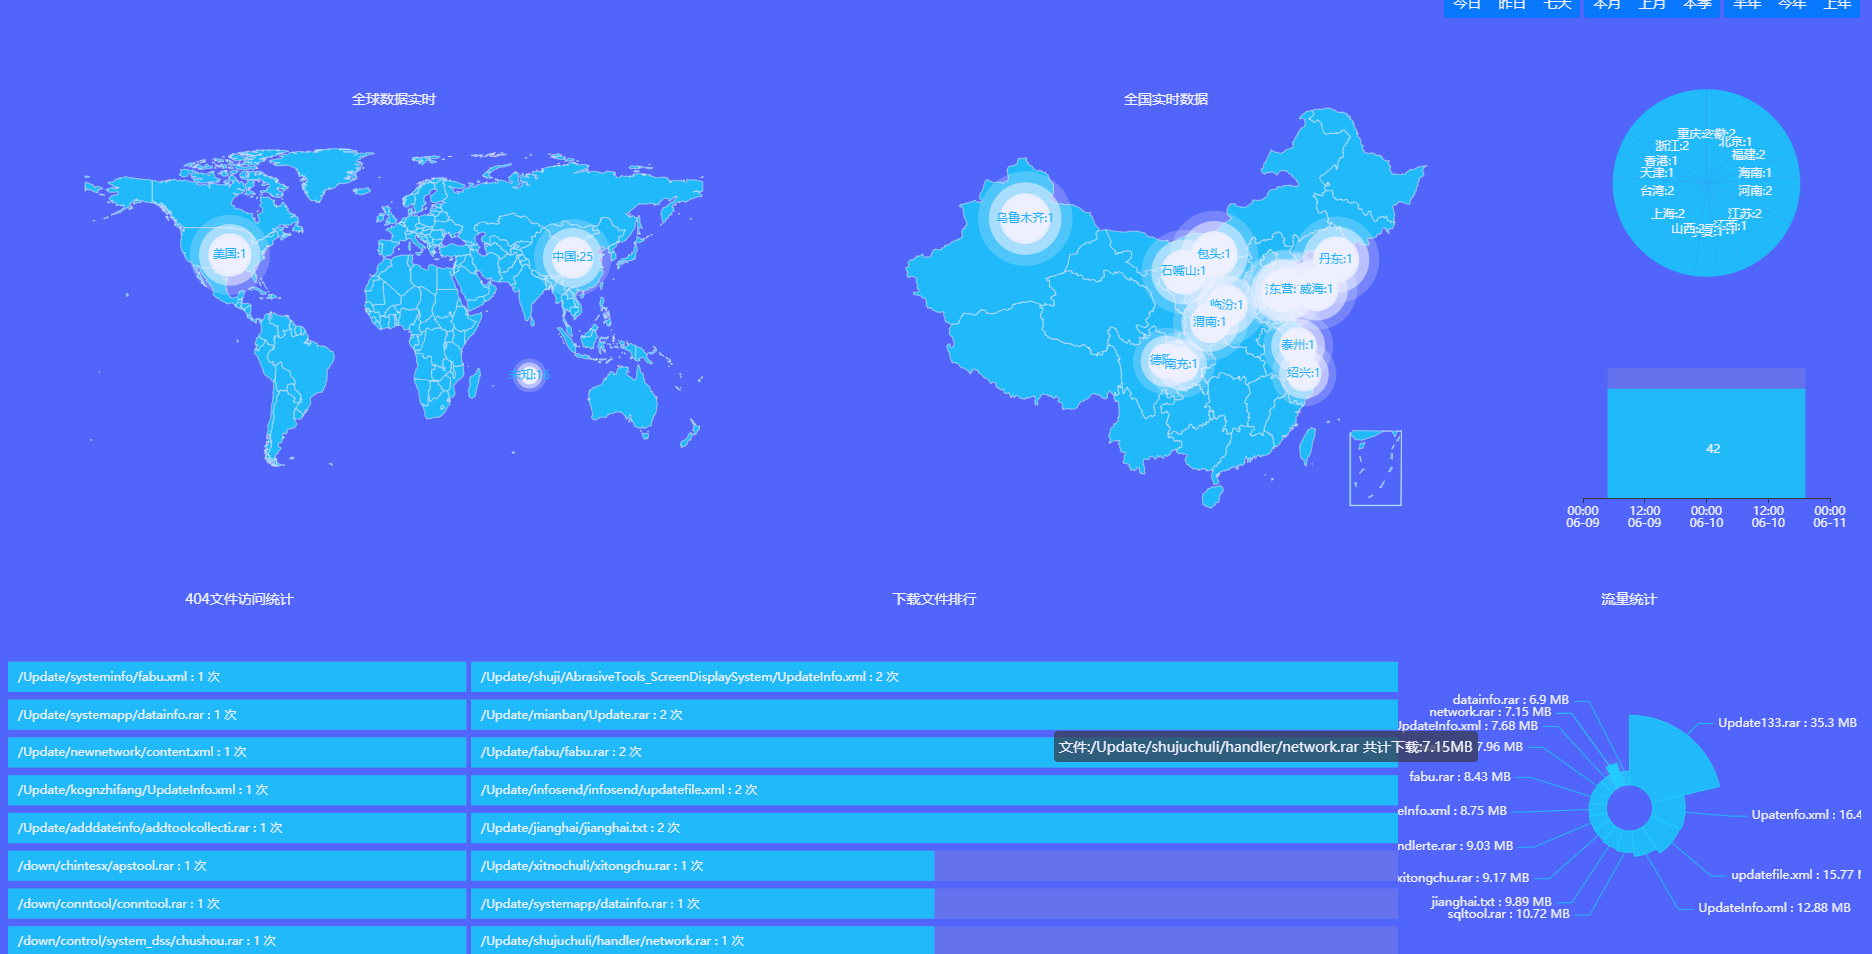Click /down/conntool/conntool.rar 404 row
The height and width of the screenshot is (954, 1872).
(x=237, y=903)
